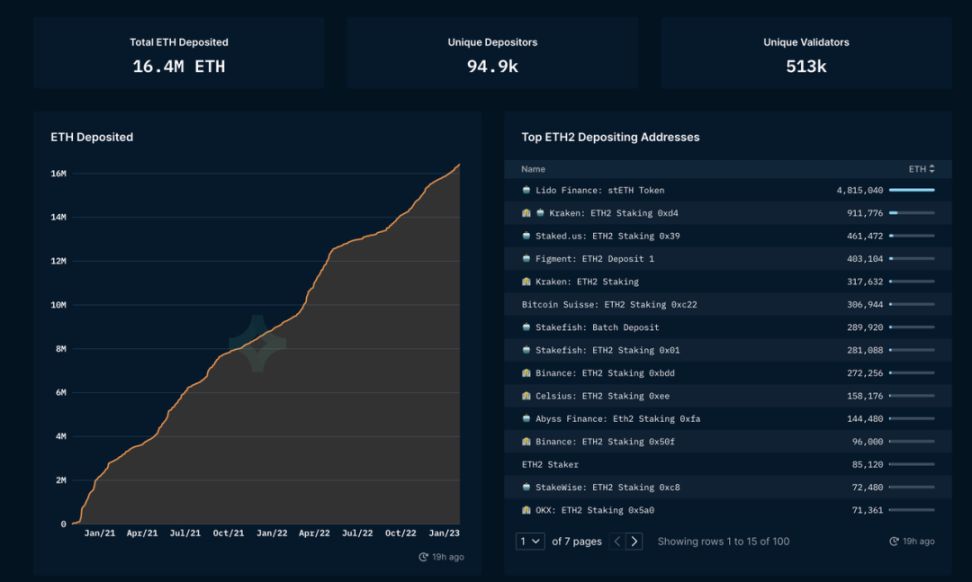This screenshot has width=972, height=582.
Task: Sort the table by the ETH column
Action: click(x=921, y=169)
